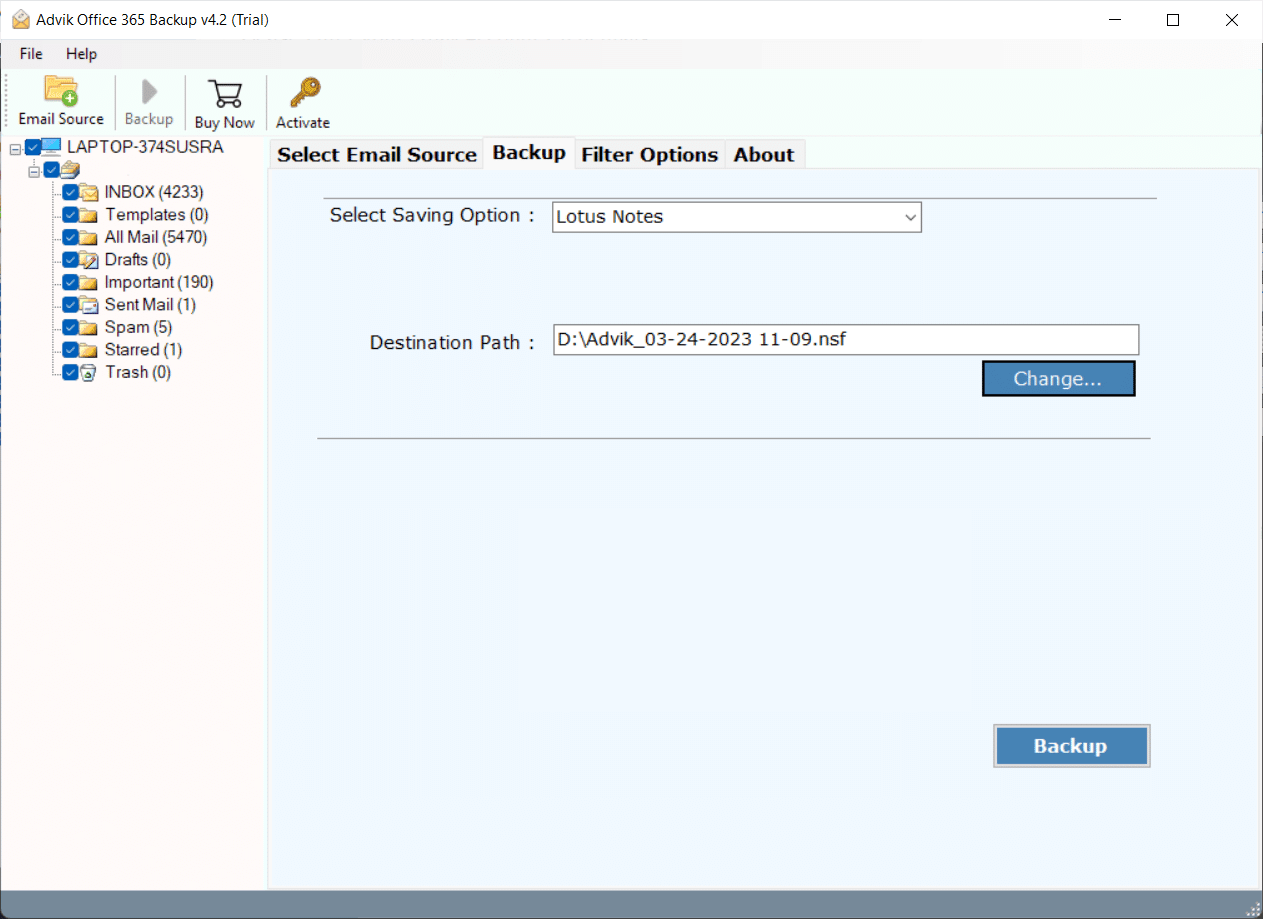Uncheck the Templates (0) checkbox
Screen dimensions: 1263x919
pyautogui.click(x=70, y=215)
